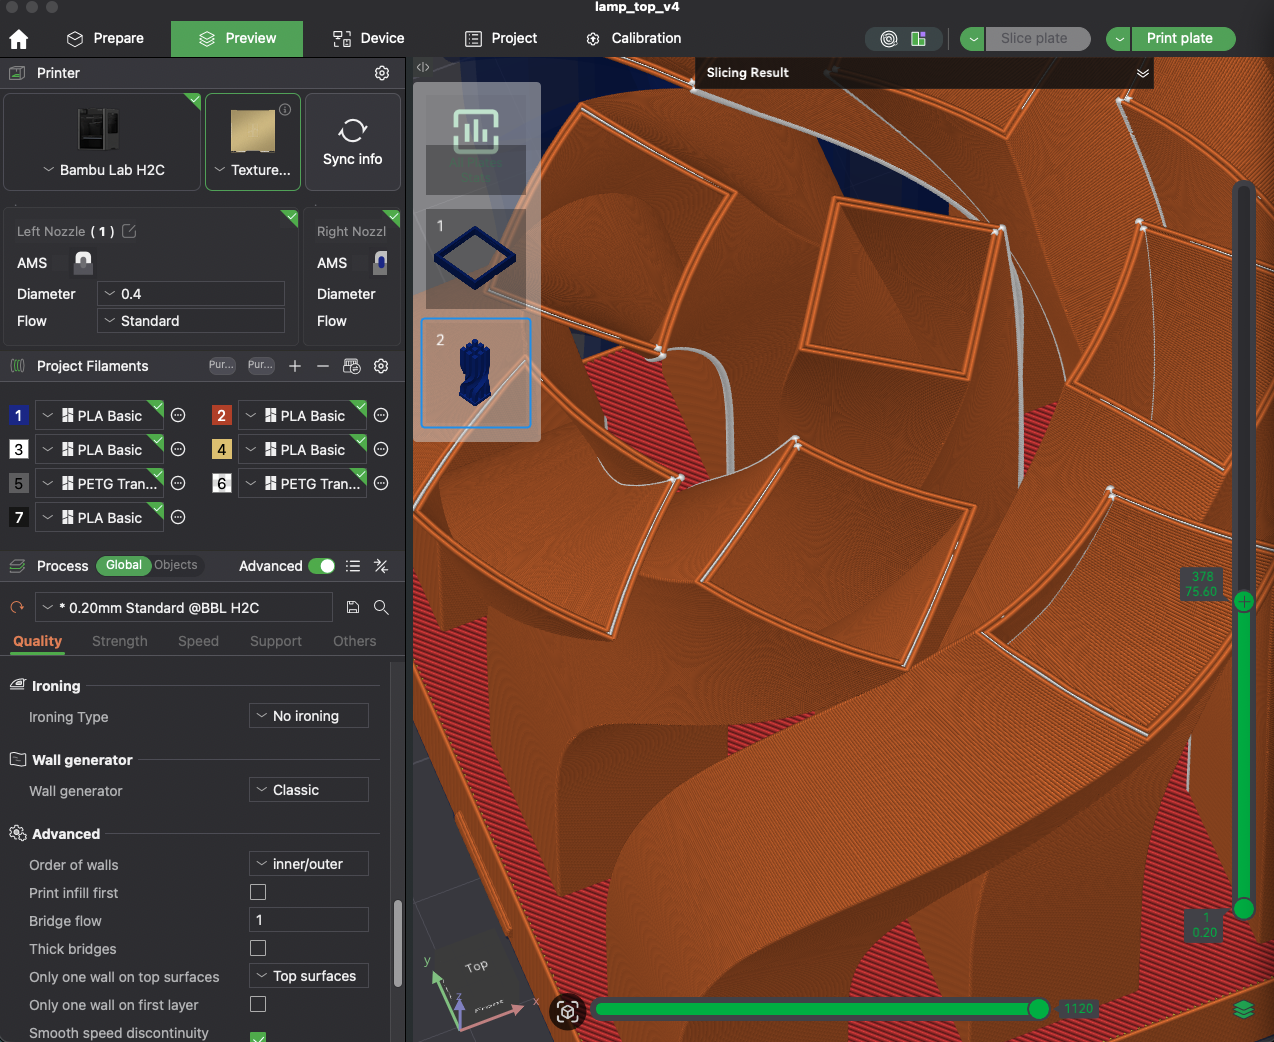Save the current process preset via disk icon

(x=353, y=607)
